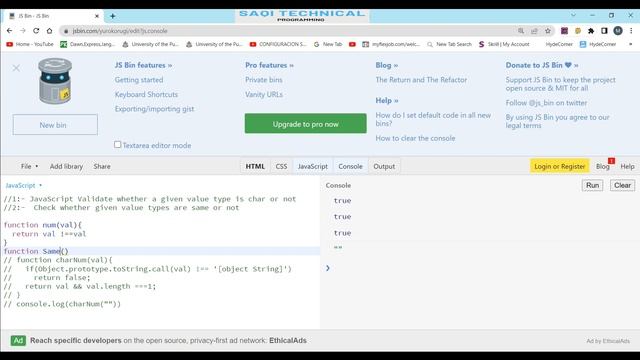Viewport: 640px width, 360px height.
Task: Open JS Bin features heading link
Action: pyautogui.click(x=143, y=65)
